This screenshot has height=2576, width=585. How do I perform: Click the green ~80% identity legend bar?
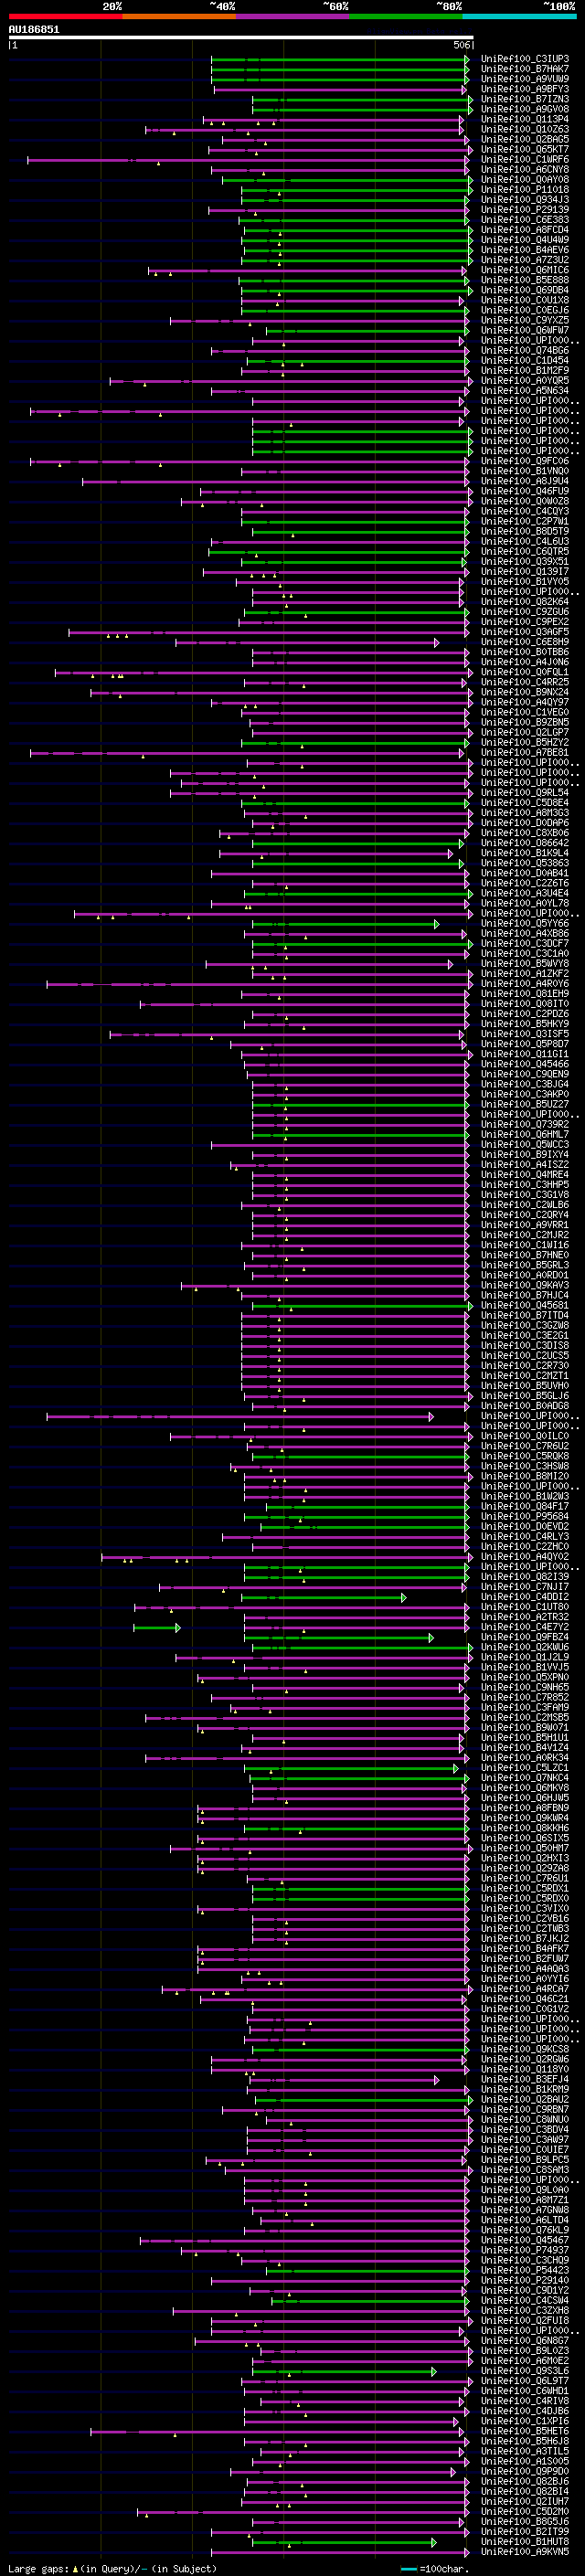tap(406, 17)
